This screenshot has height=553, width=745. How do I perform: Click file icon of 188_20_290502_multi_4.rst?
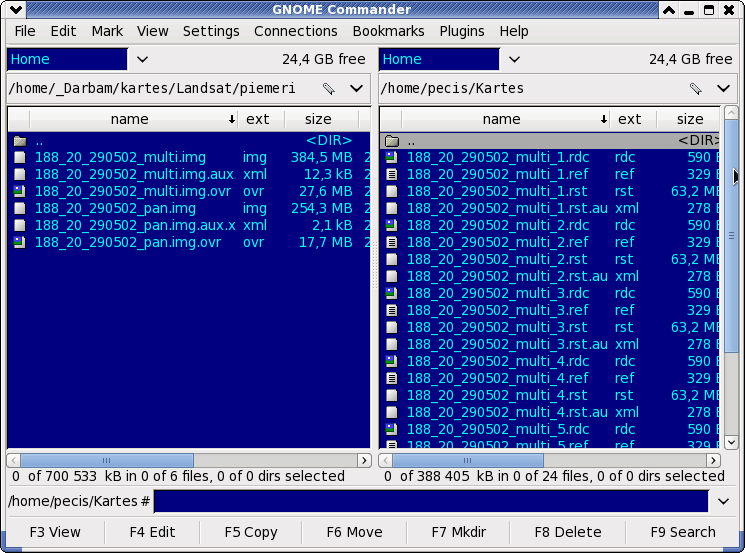[x=392, y=395]
